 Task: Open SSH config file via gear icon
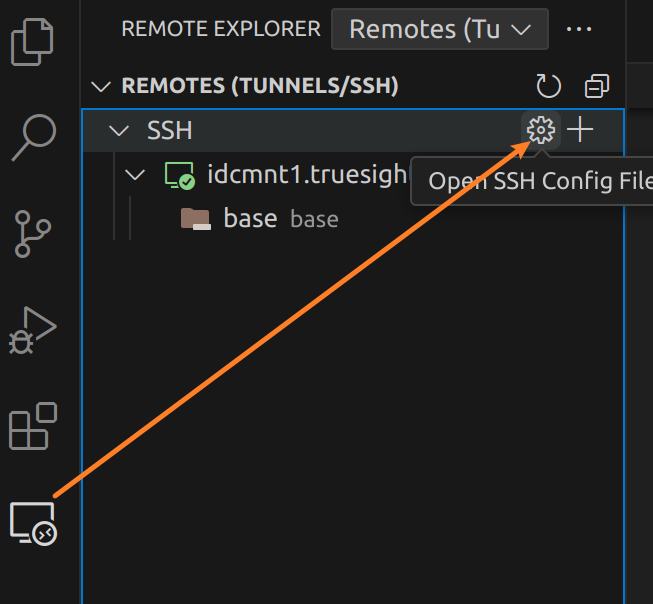point(540,130)
